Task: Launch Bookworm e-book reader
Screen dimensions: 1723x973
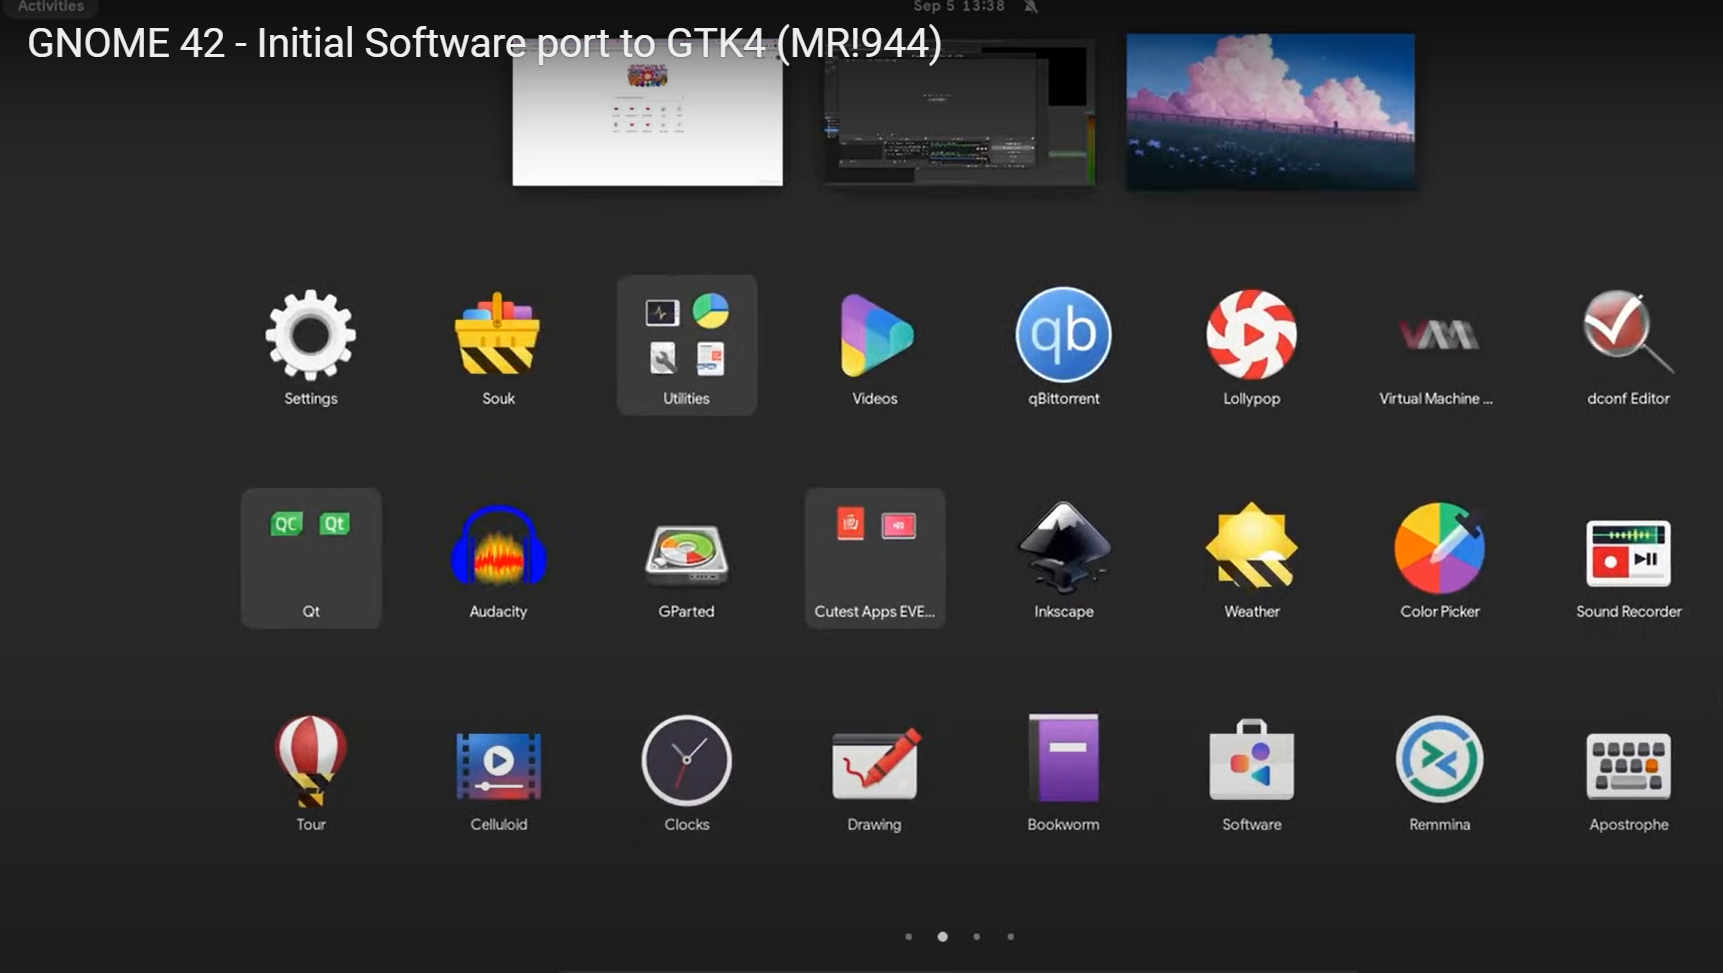Action: click(1063, 771)
